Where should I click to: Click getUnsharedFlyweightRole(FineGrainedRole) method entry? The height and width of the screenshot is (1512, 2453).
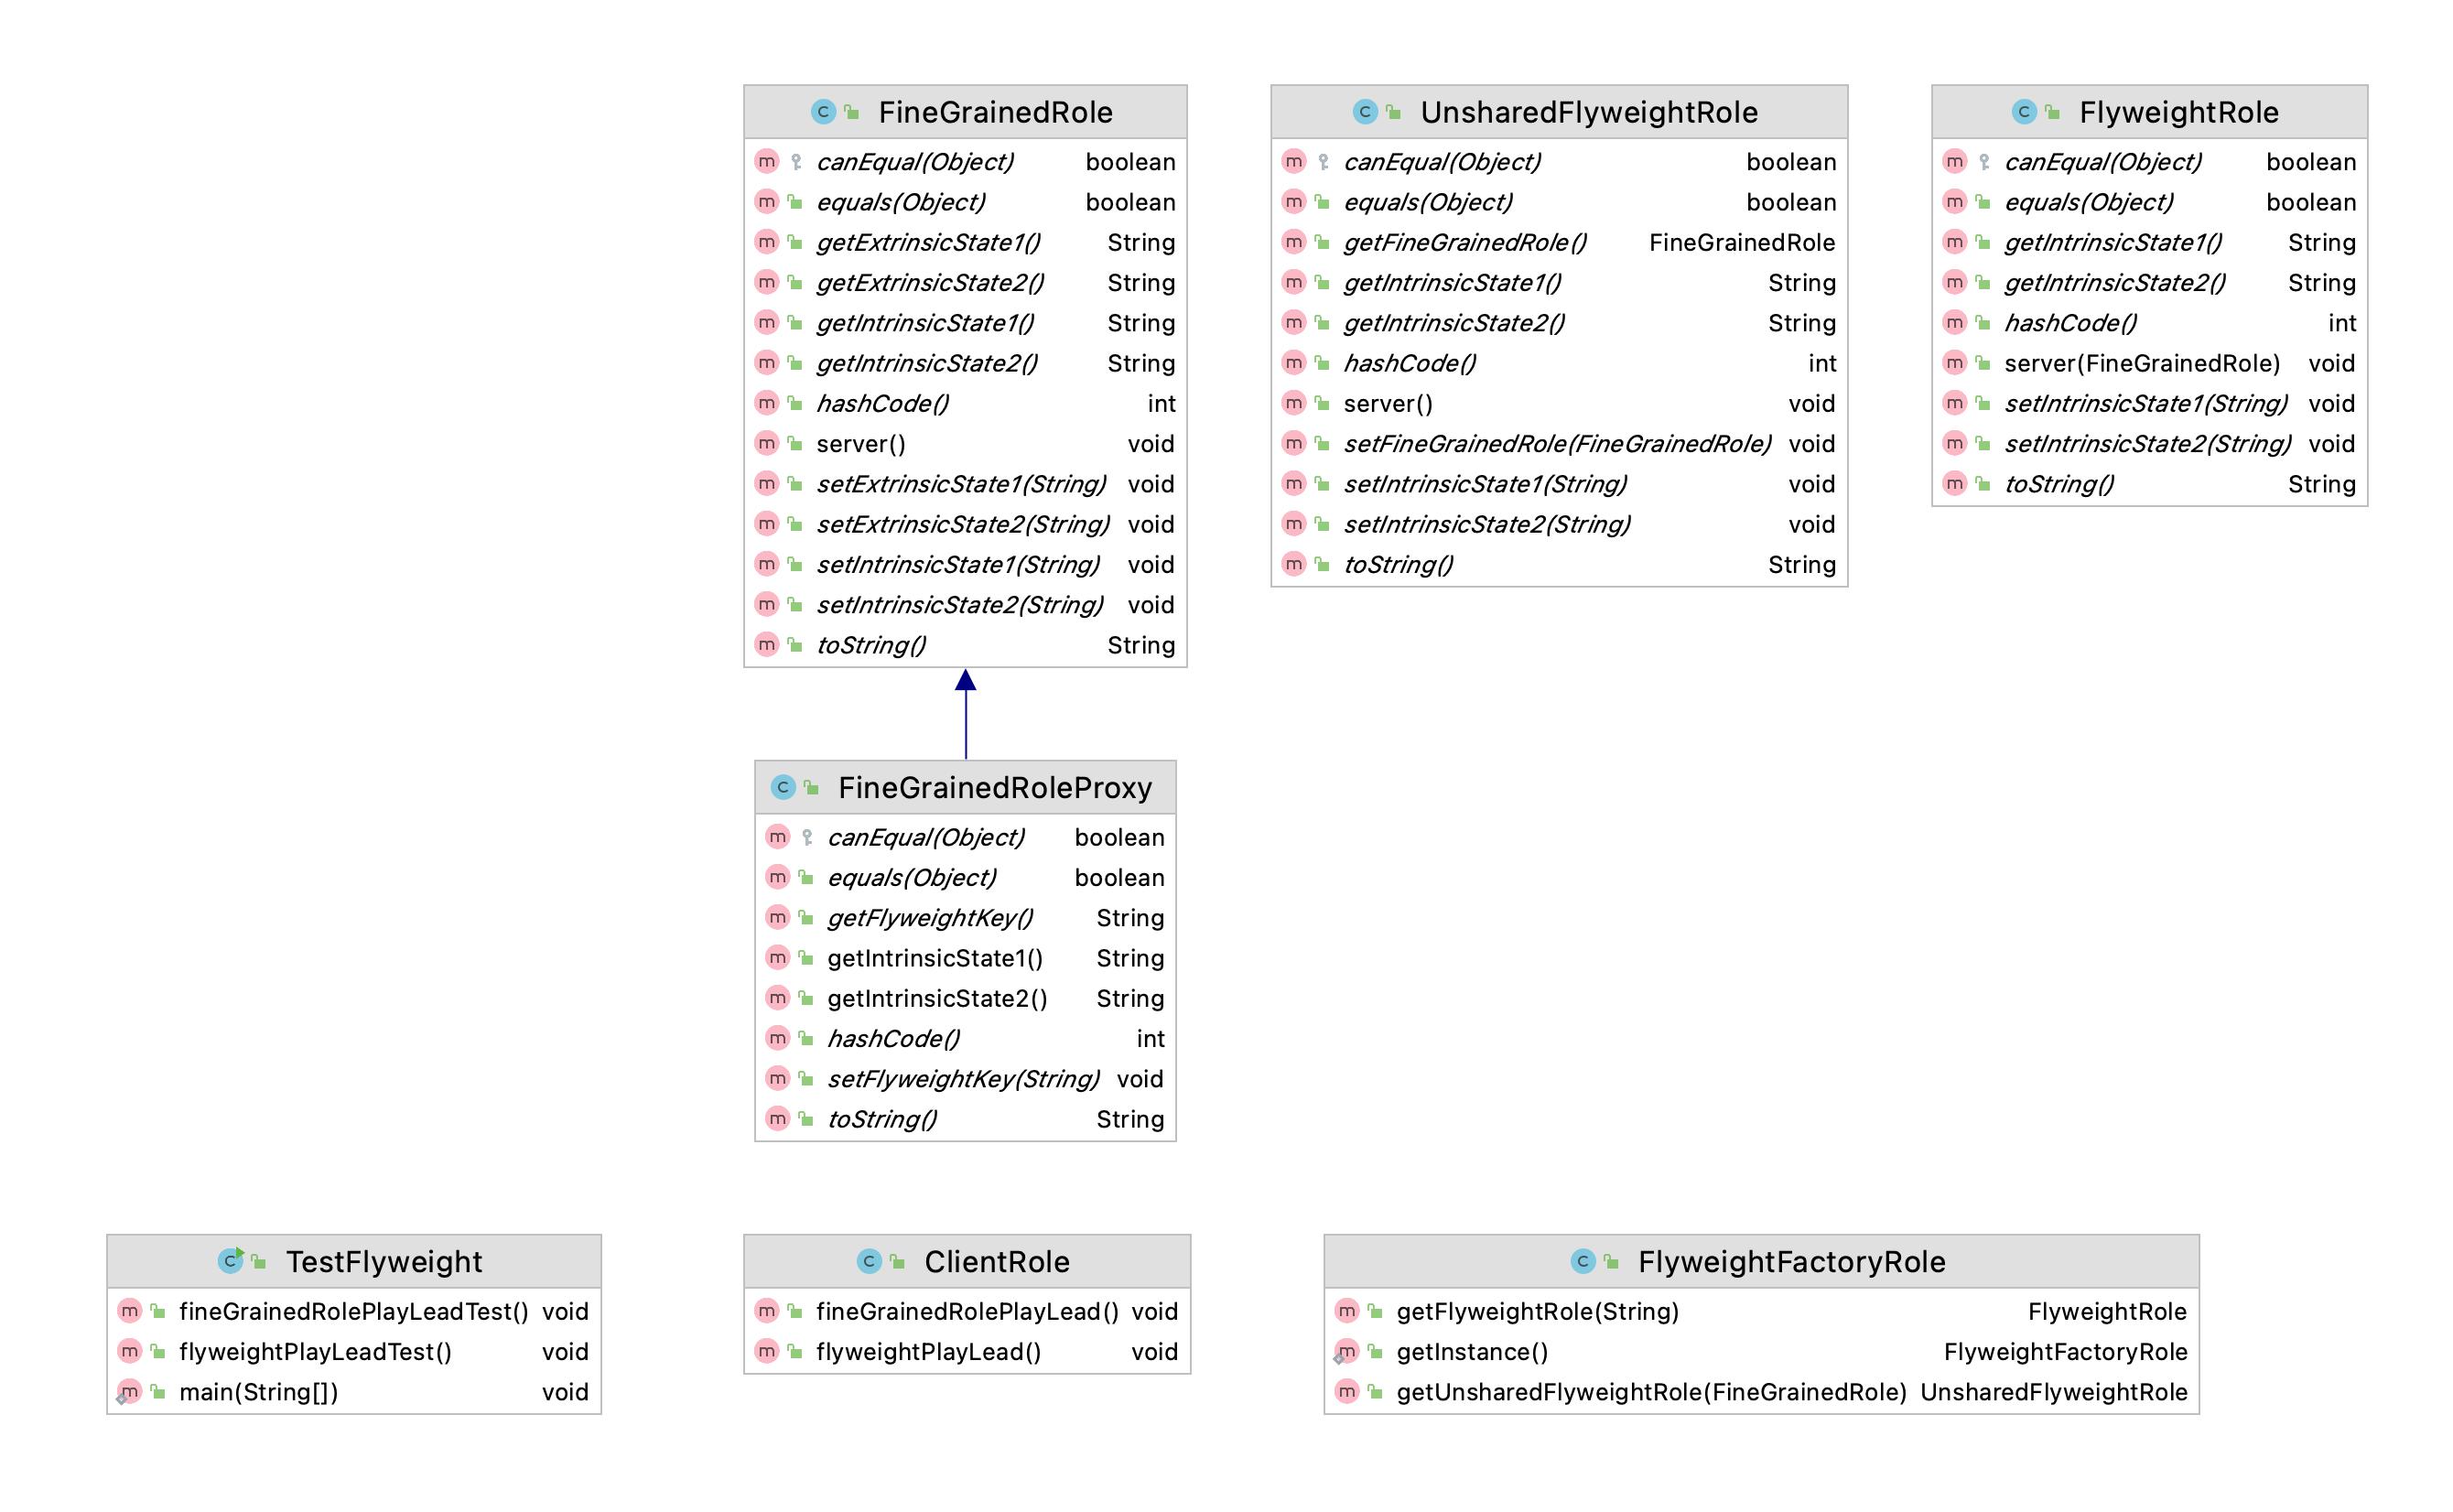tap(1650, 1392)
